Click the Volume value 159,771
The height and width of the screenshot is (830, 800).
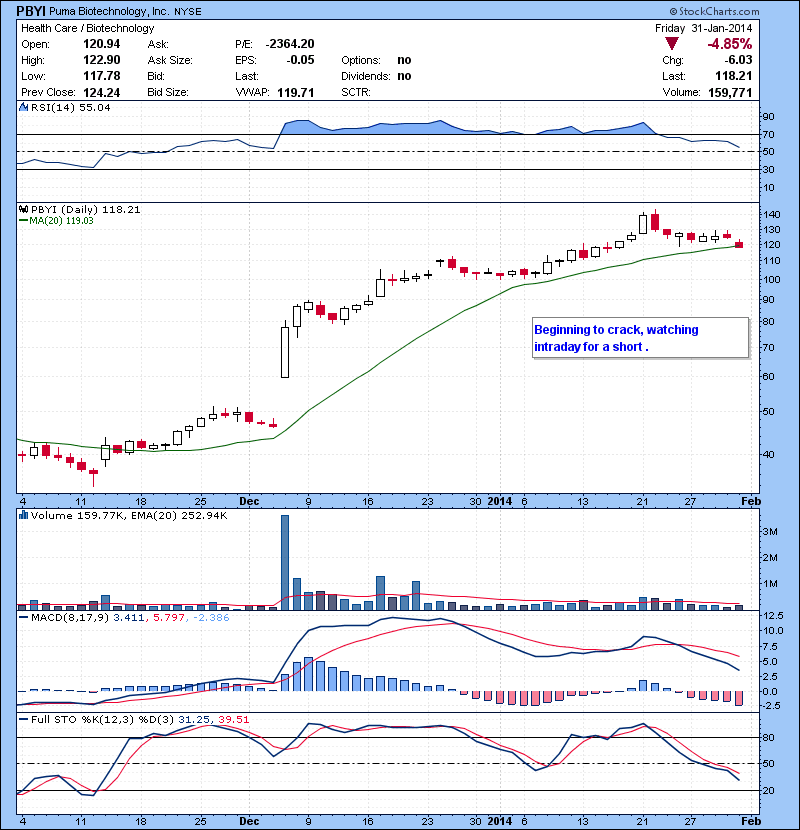(730, 93)
